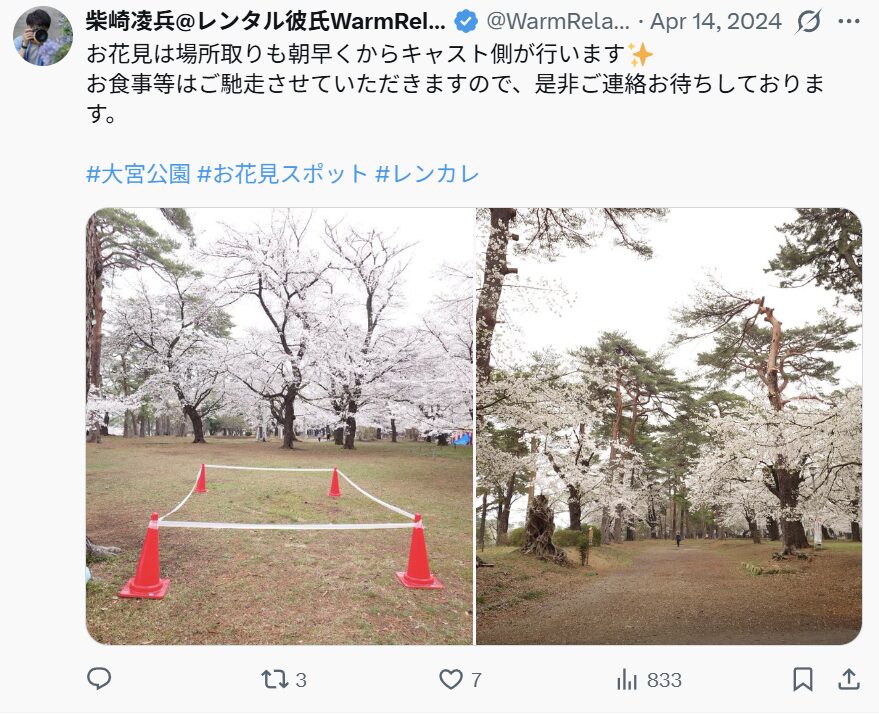The width and height of the screenshot is (879, 715).
Task: Open the user's profile avatar
Action: pos(43,36)
